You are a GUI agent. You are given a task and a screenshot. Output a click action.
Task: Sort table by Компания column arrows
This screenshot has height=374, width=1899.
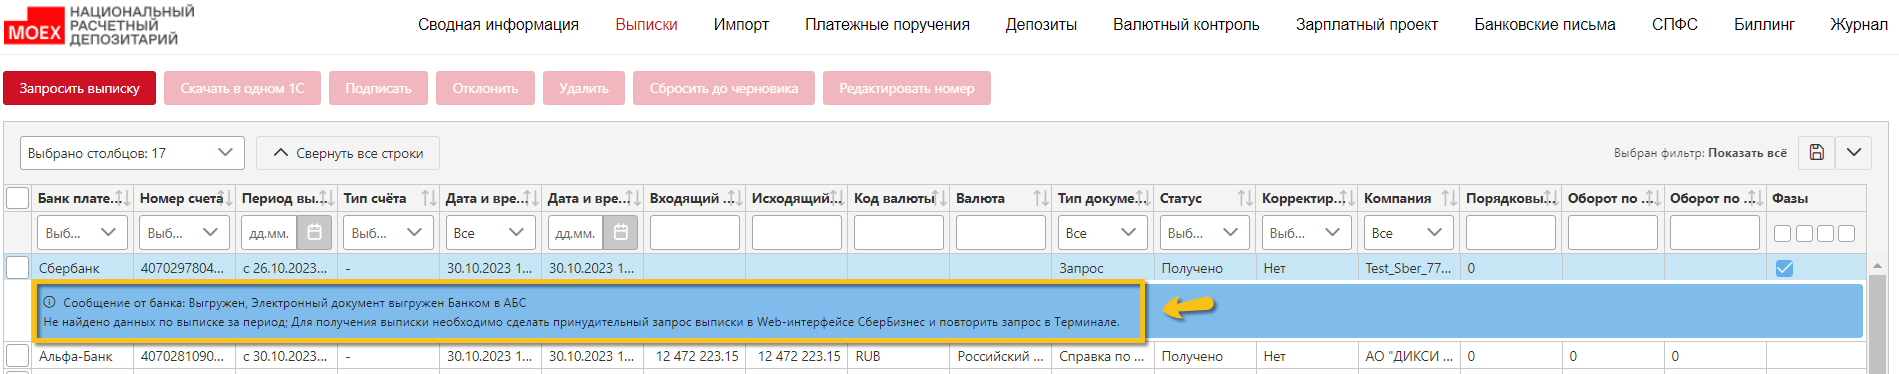1449,198
